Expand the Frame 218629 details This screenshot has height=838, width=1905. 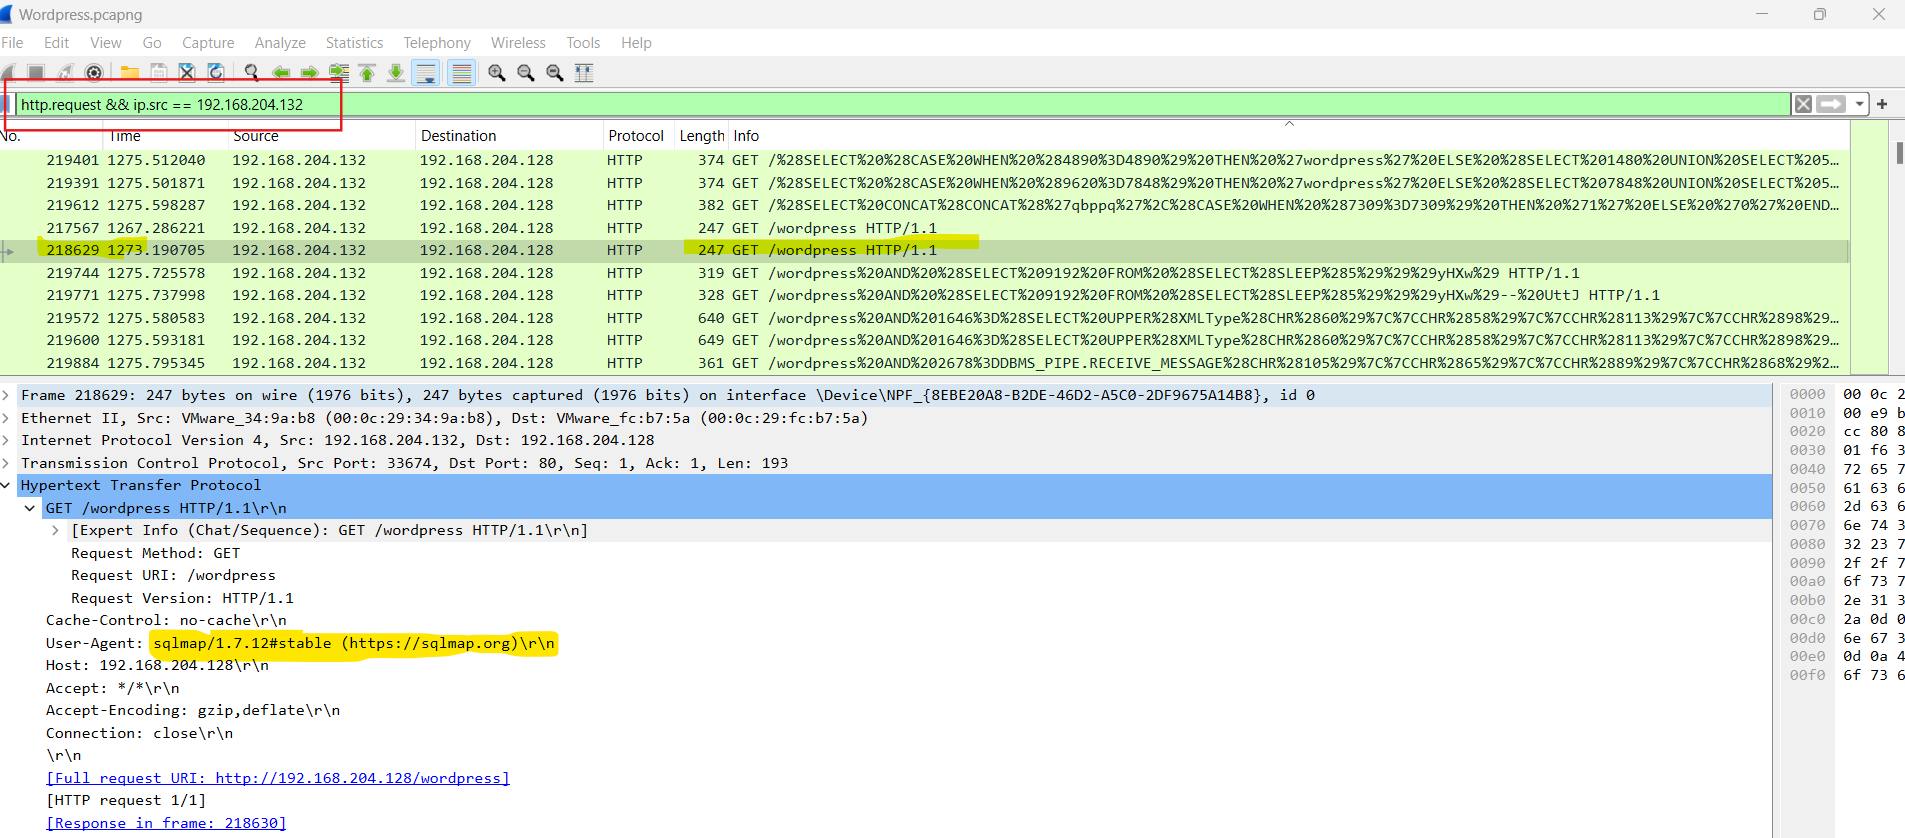[6, 395]
